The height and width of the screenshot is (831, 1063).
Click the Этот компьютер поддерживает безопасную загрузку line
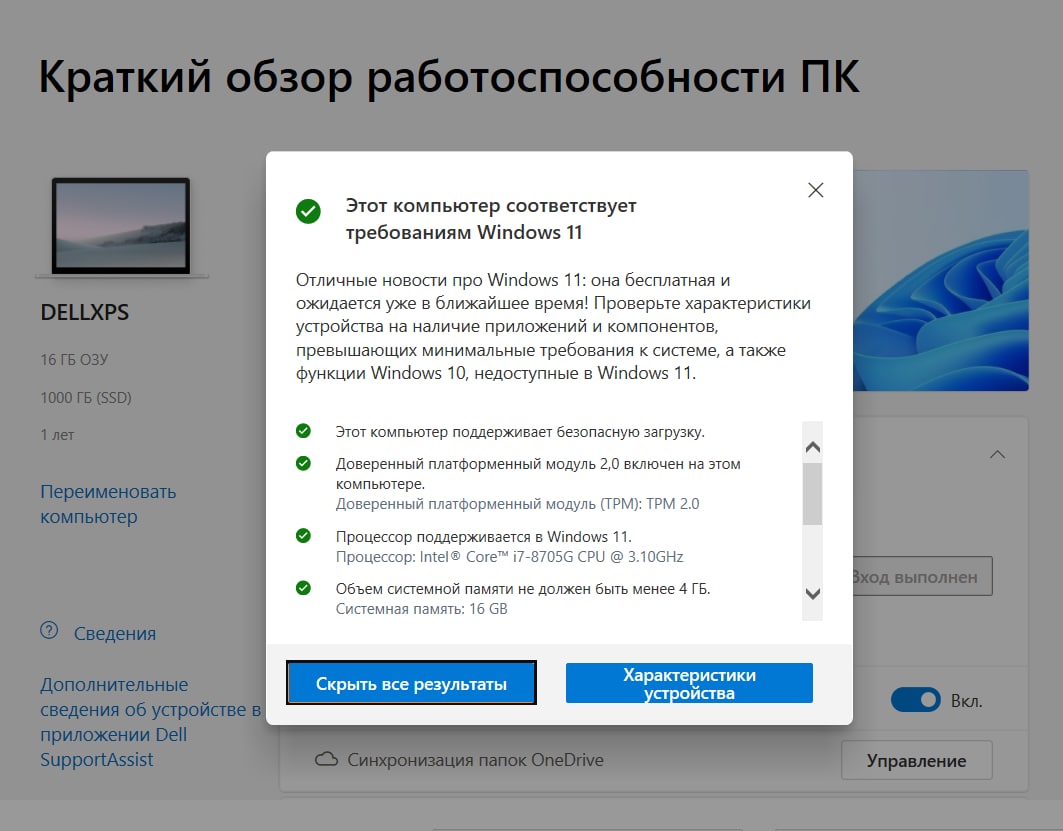[520, 432]
